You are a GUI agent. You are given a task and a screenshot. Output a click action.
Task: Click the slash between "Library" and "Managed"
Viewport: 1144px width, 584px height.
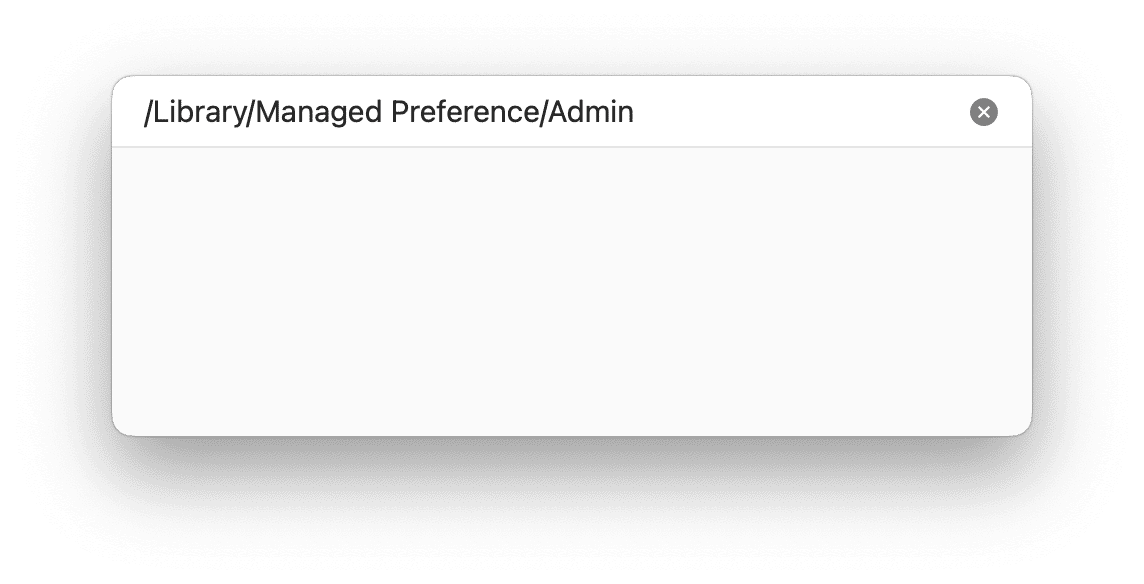(250, 113)
